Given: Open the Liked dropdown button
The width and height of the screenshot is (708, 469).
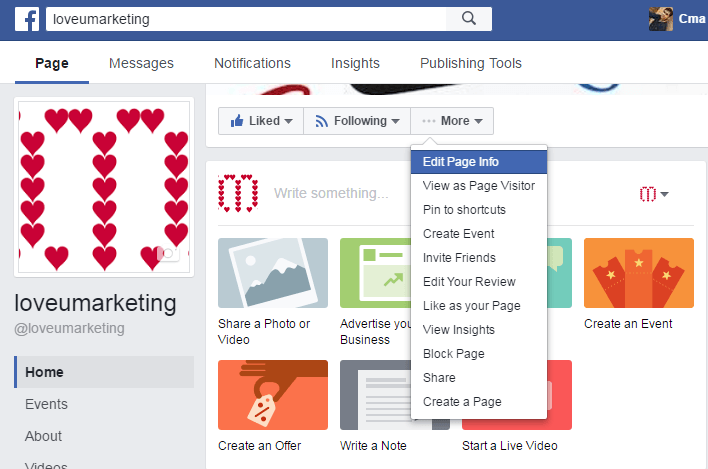Looking at the screenshot, I should coord(261,121).
